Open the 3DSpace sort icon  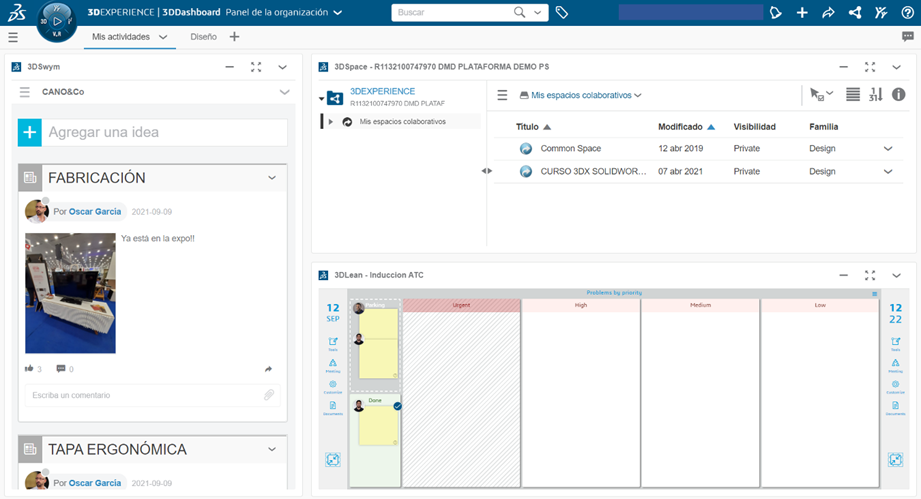click(x=875, y=94)
